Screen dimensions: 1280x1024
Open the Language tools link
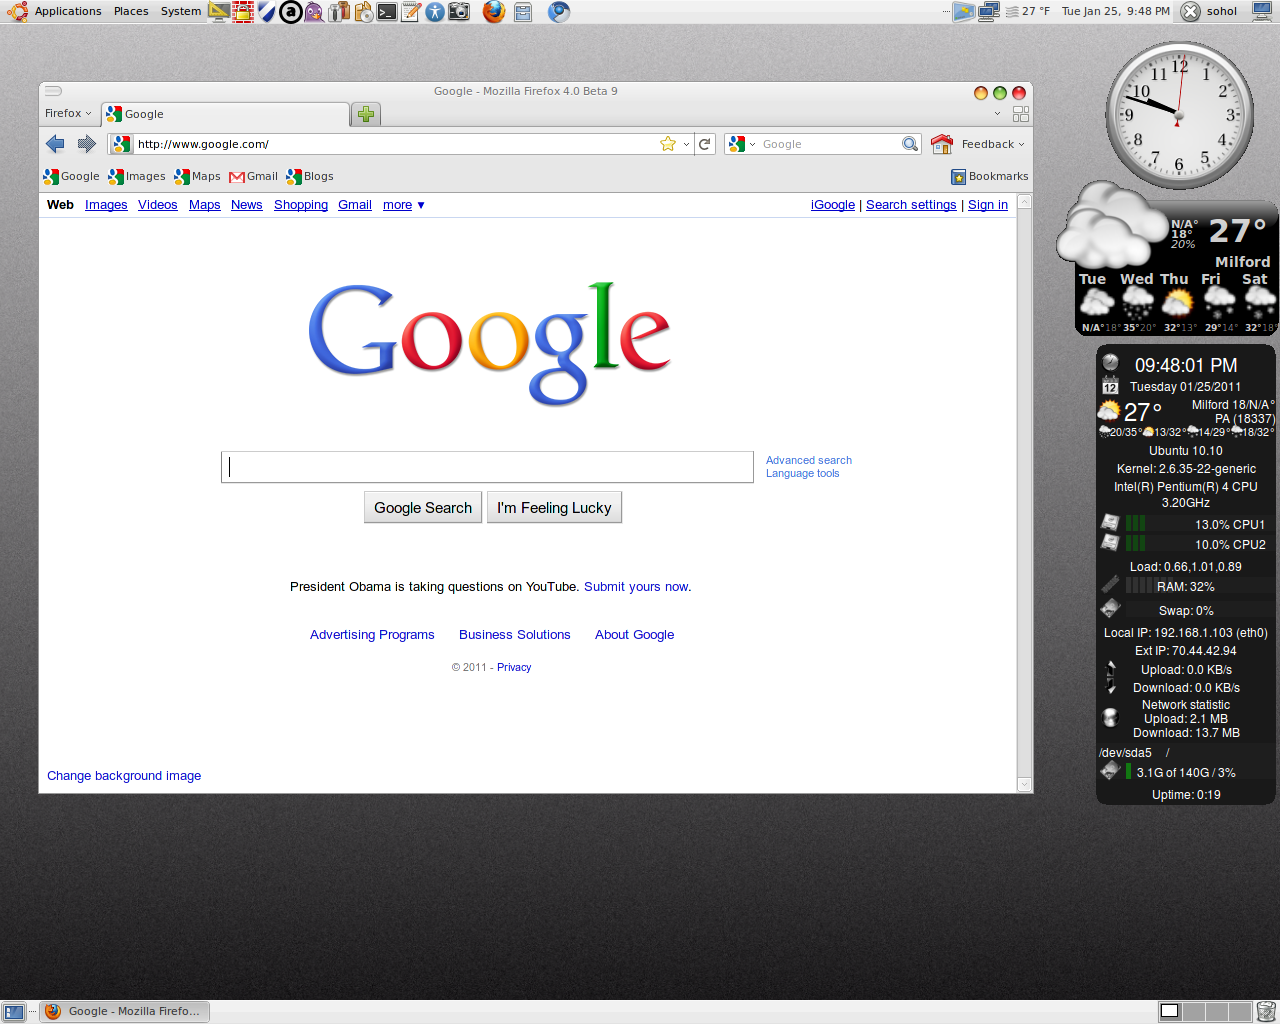click(803, 474)
